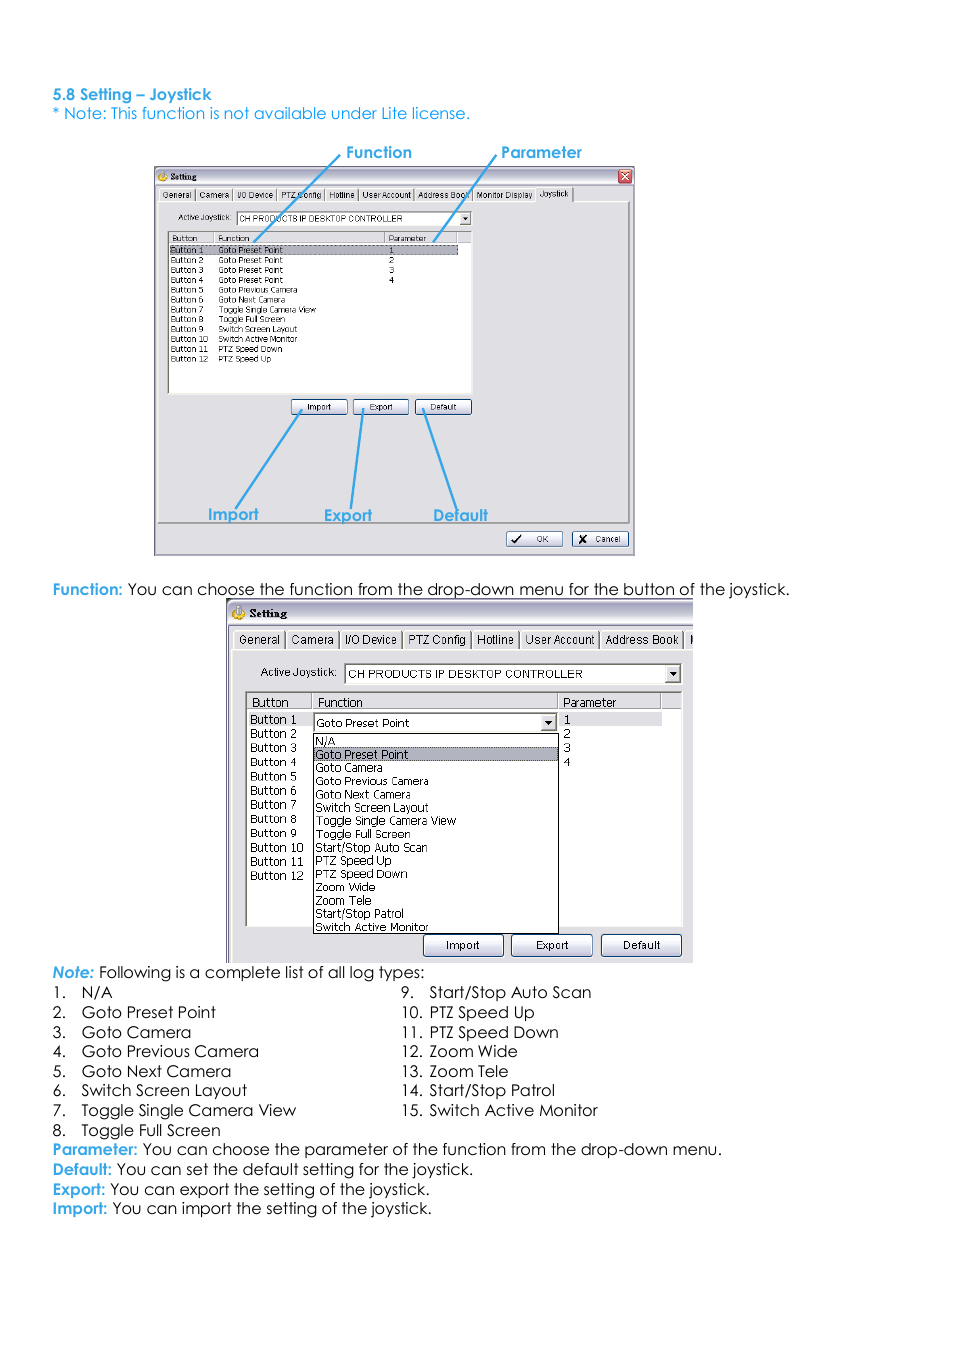This screenshot has width=954, height=1349.
Task: Open the PTZ Config tab in the second dialog
Action: (437, 640)
